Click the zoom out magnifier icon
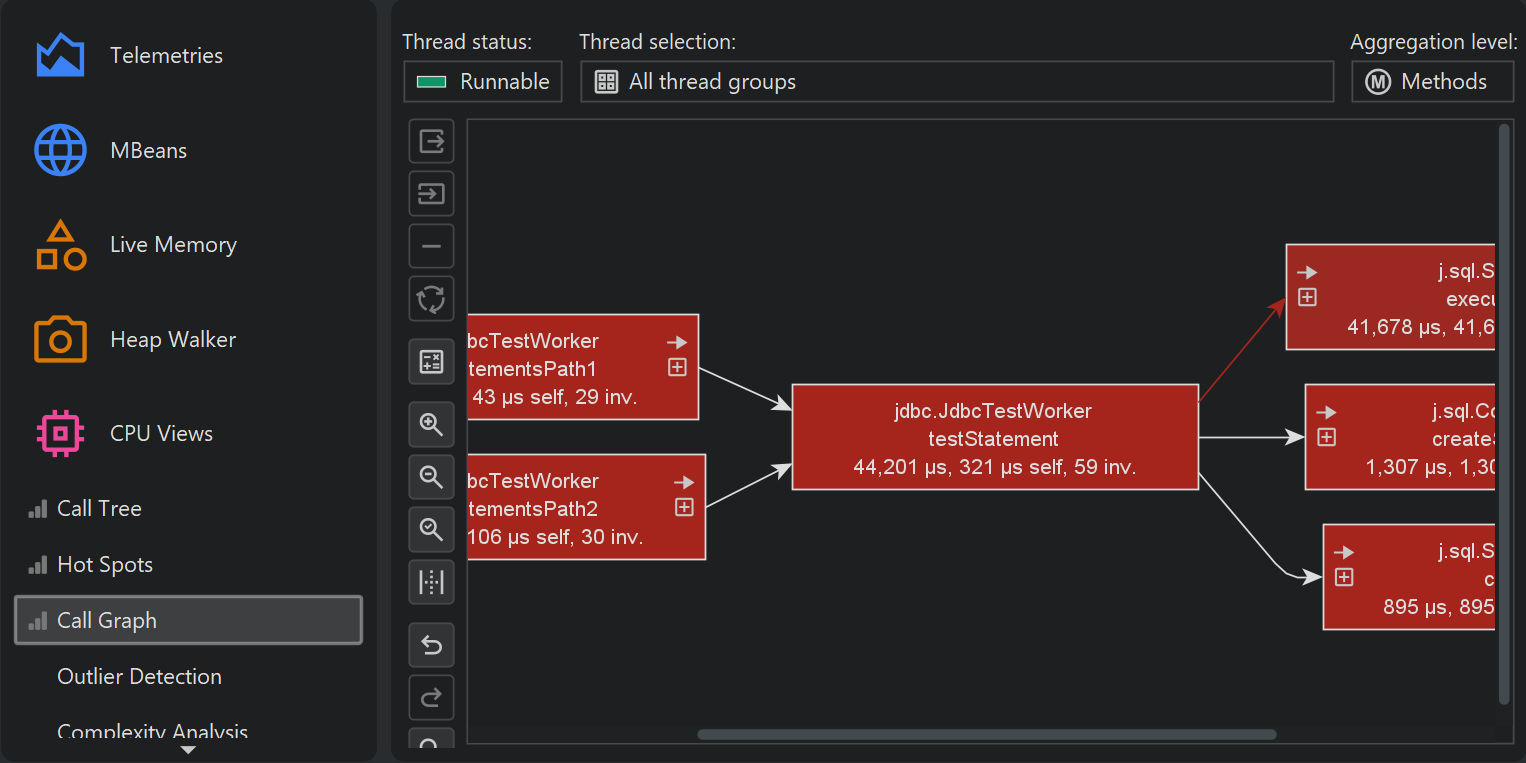 [431, 477]
